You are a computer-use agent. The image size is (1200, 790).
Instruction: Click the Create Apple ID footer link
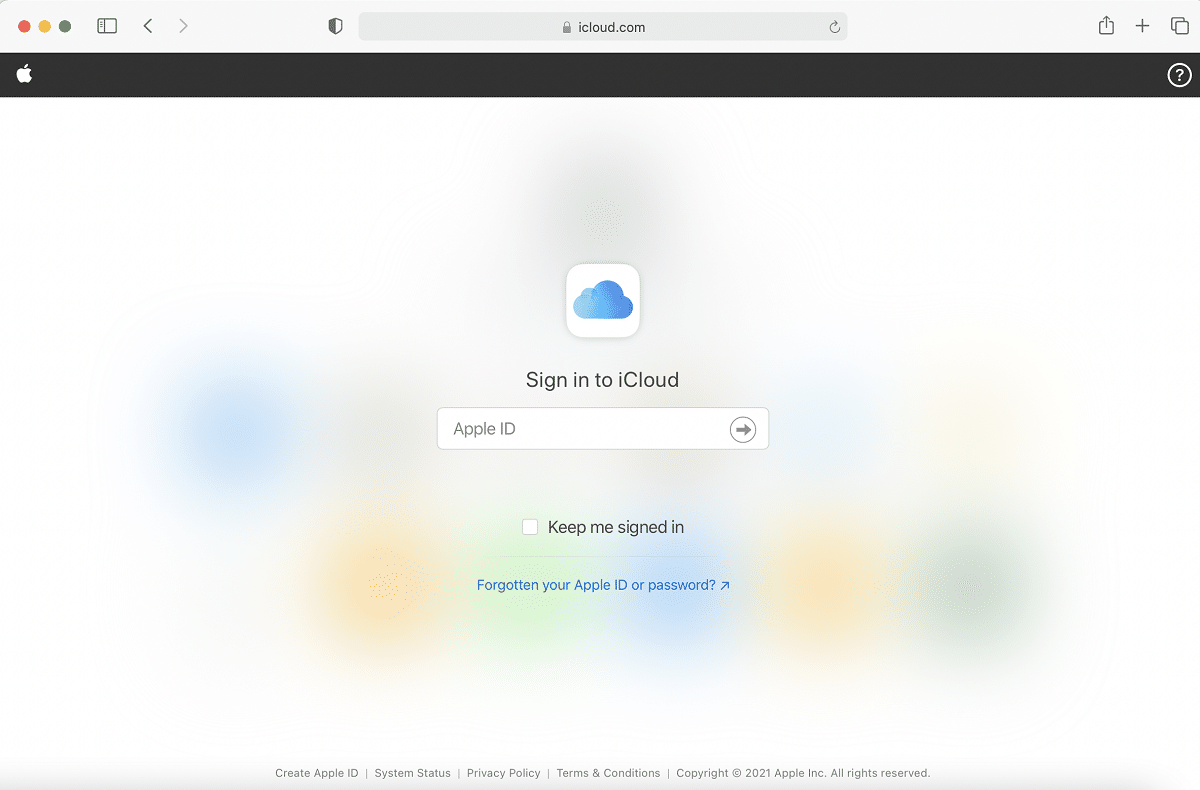point(316,772)
